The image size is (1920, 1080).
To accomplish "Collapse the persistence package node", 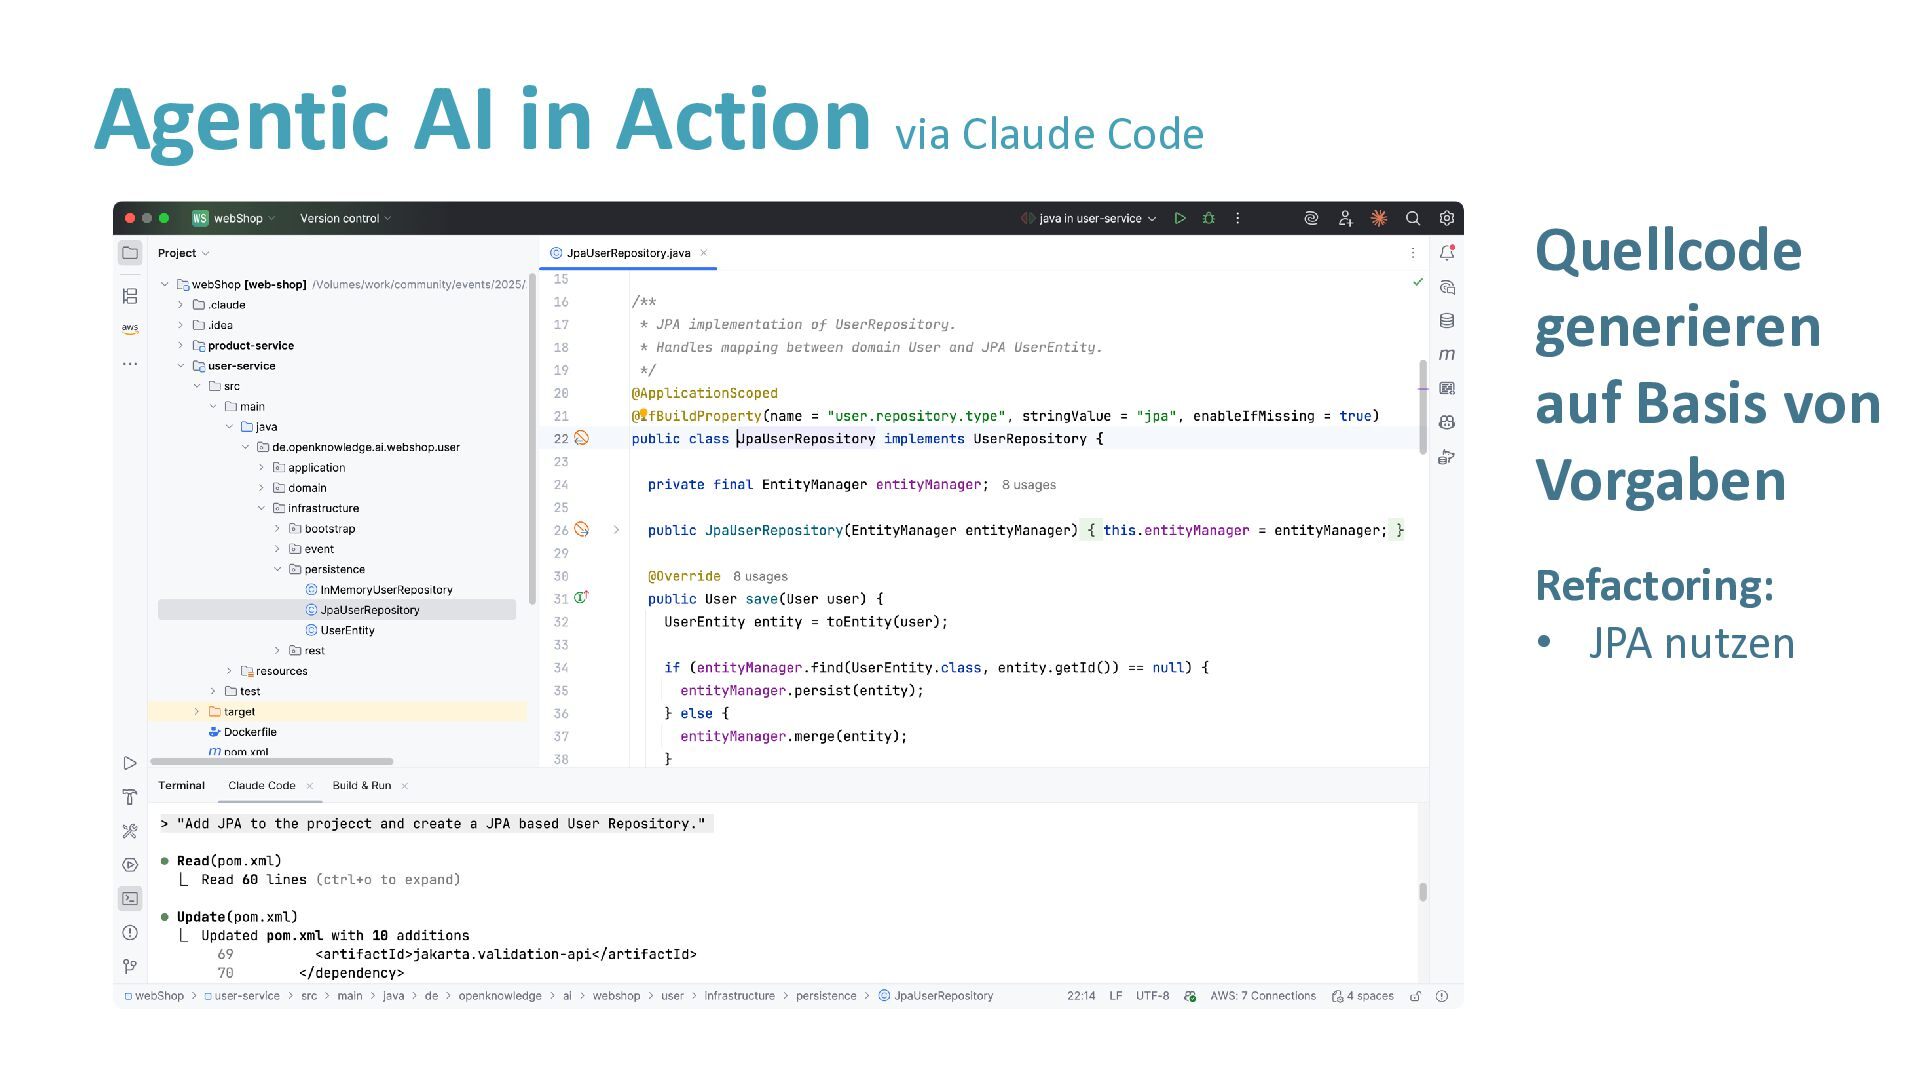I will (278, 569).
